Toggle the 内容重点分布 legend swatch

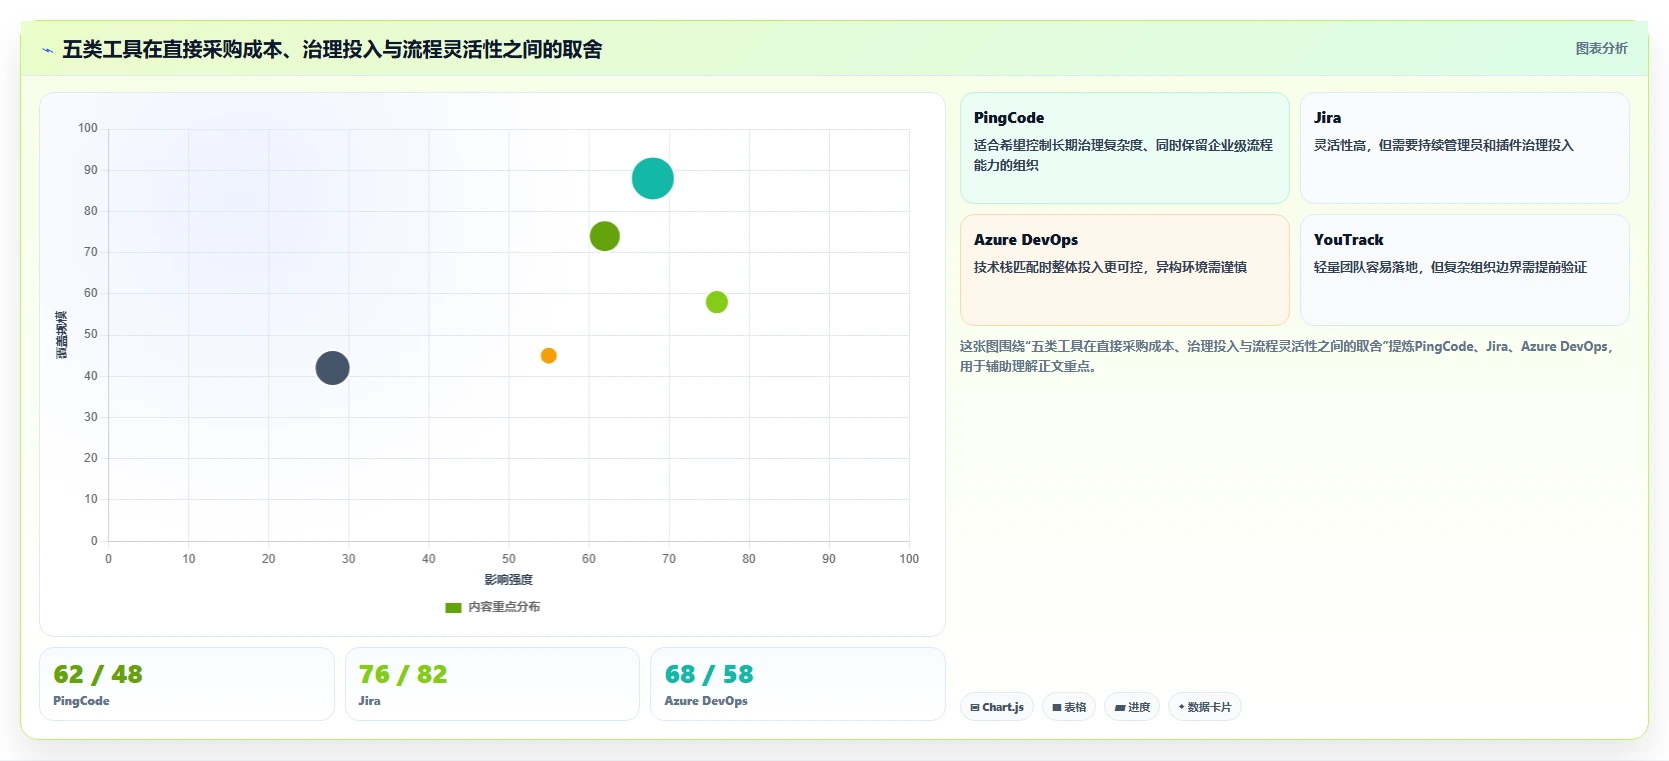coord(453,607)
